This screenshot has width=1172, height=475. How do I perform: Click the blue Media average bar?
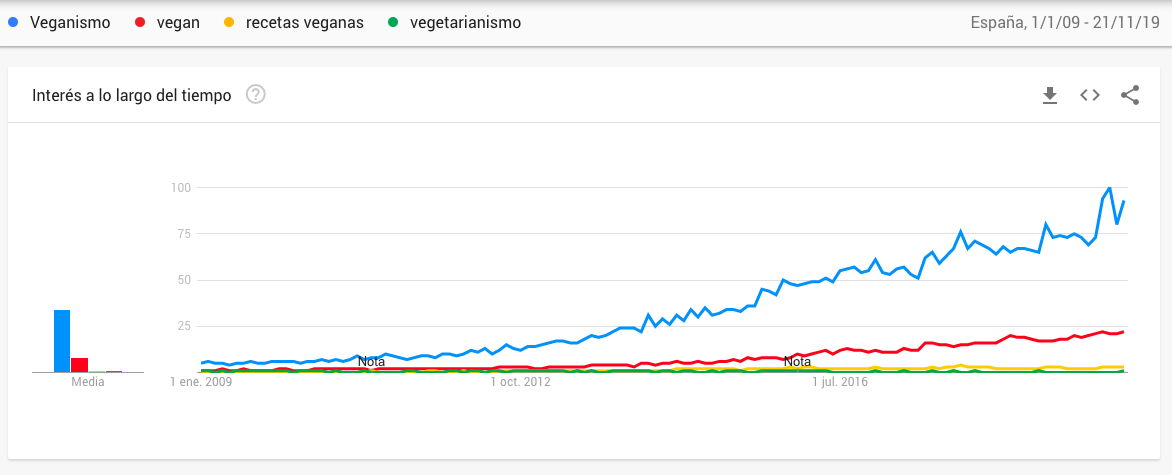point(62,341)
